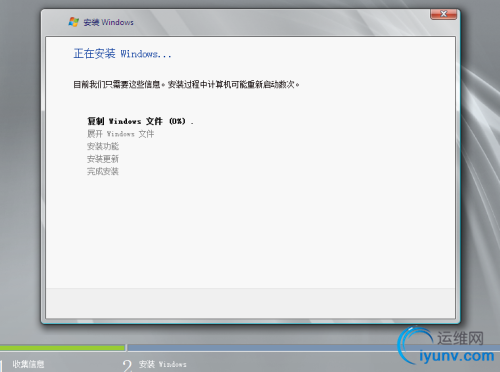The height and width of the screenshot is (372, 500).
Task: Click the 安装 Windows stage label at bottom
Action: (x=163, y=364)
